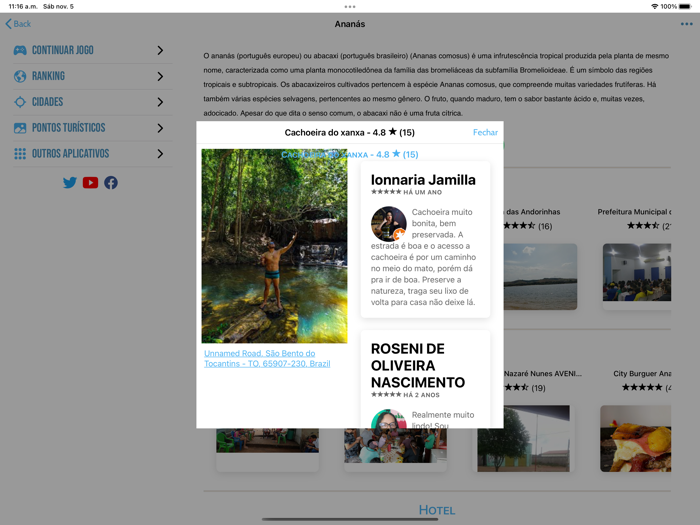The image size is (700, 525).
Task: Expand the Ranking chevron arrow
Action: tap(160, 76)
